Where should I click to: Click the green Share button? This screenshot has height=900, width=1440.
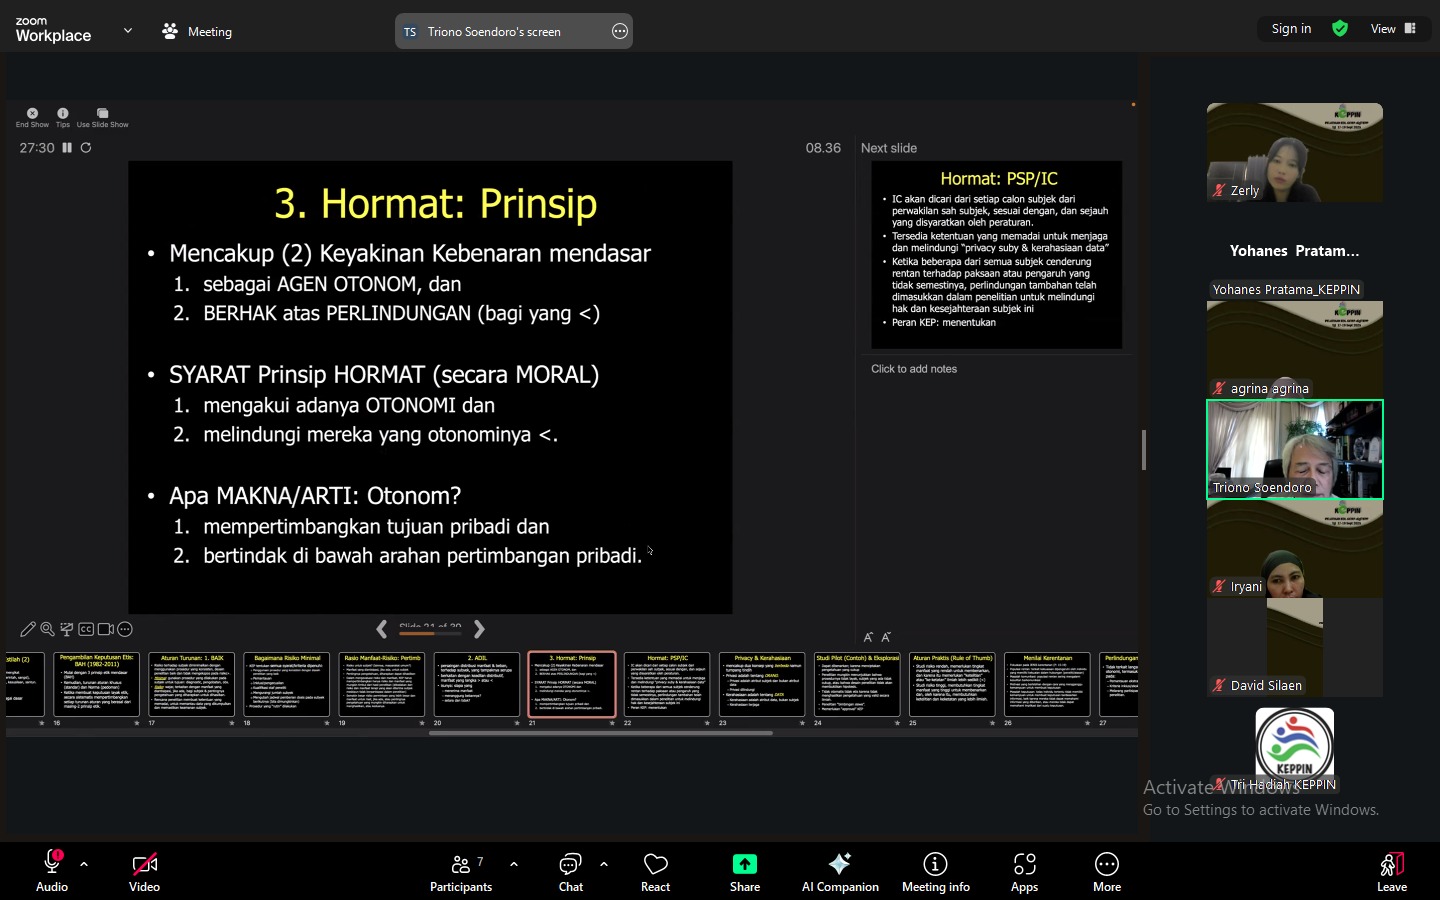click(745, 870)
